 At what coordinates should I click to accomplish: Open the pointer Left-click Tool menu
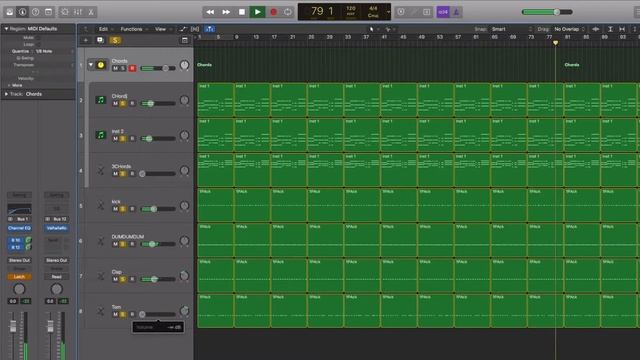(373, 29)
